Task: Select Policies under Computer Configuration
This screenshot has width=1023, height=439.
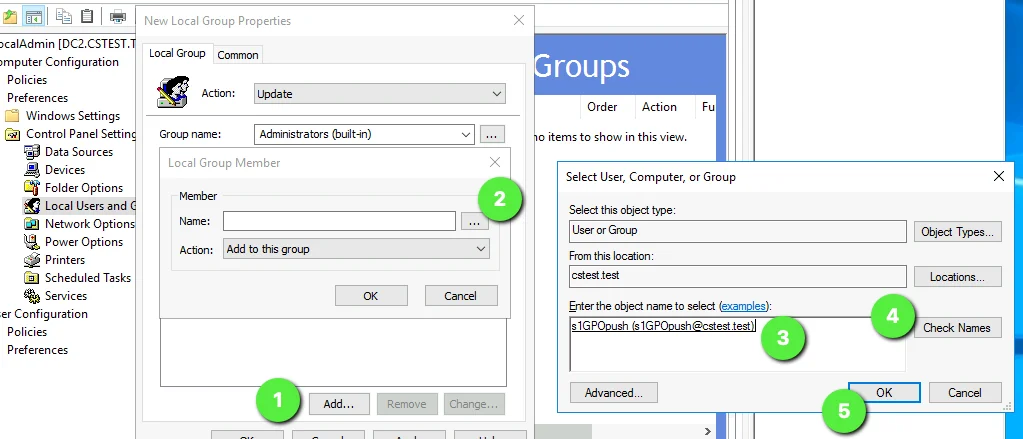Action: tap(27, 80)
